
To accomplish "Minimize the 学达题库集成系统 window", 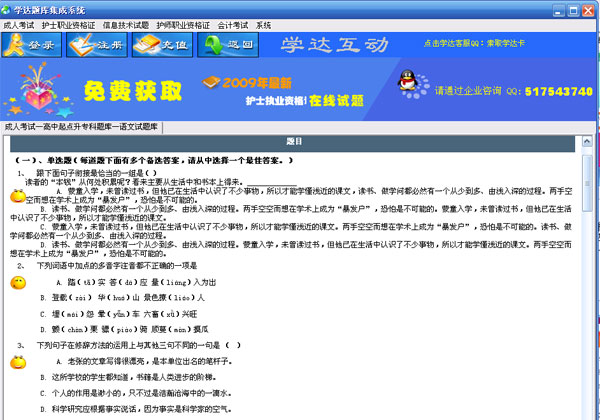I will click(559, 11).
